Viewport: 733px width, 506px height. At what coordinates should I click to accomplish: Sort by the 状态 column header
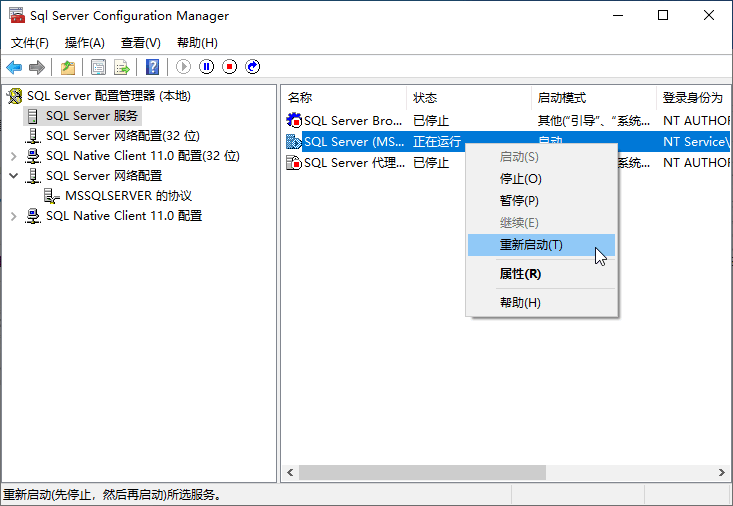[x=469, y=98]
